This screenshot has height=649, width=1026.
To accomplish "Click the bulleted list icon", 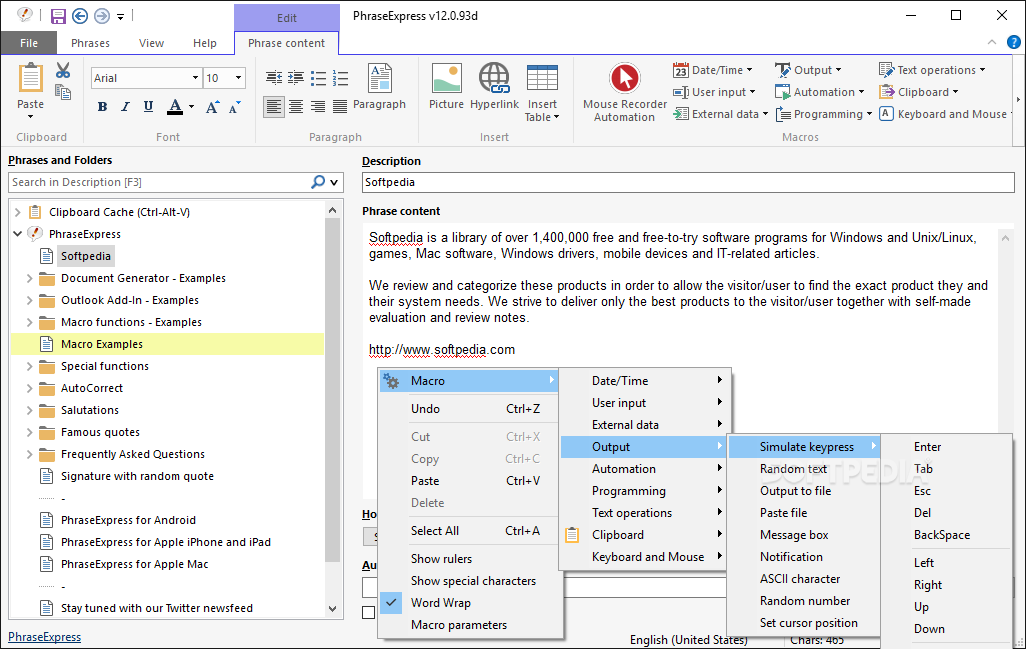I will 318,79.
